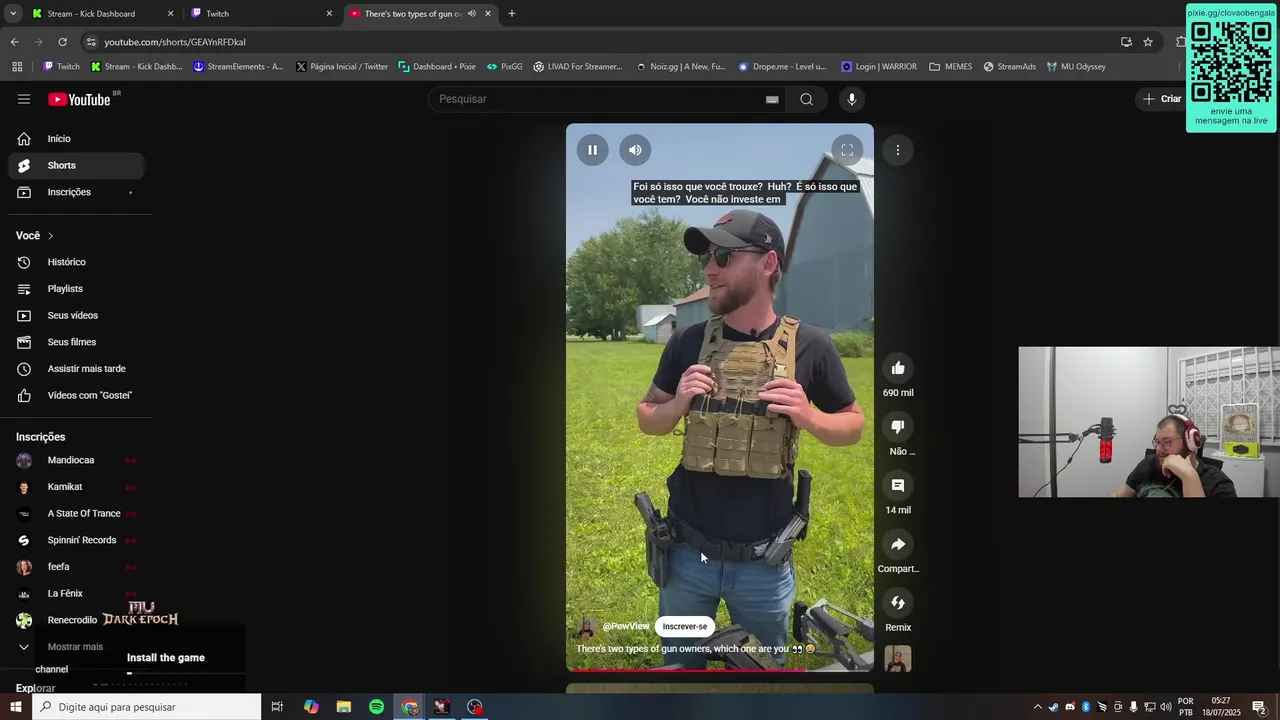The width and height of the screenshot is (1280, 720).
Task: Open the Chrome apps grid shortcut
Action: click(x=17, y=67)
